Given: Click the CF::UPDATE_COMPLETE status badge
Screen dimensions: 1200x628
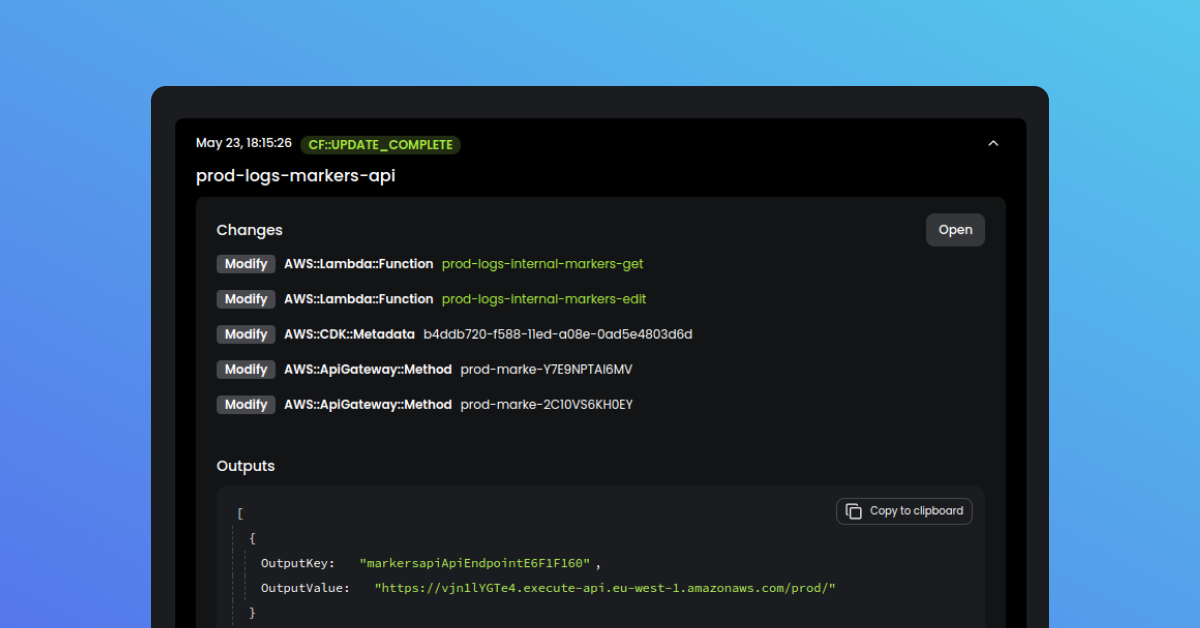Looking at the screenshot, I should [380, 145].
